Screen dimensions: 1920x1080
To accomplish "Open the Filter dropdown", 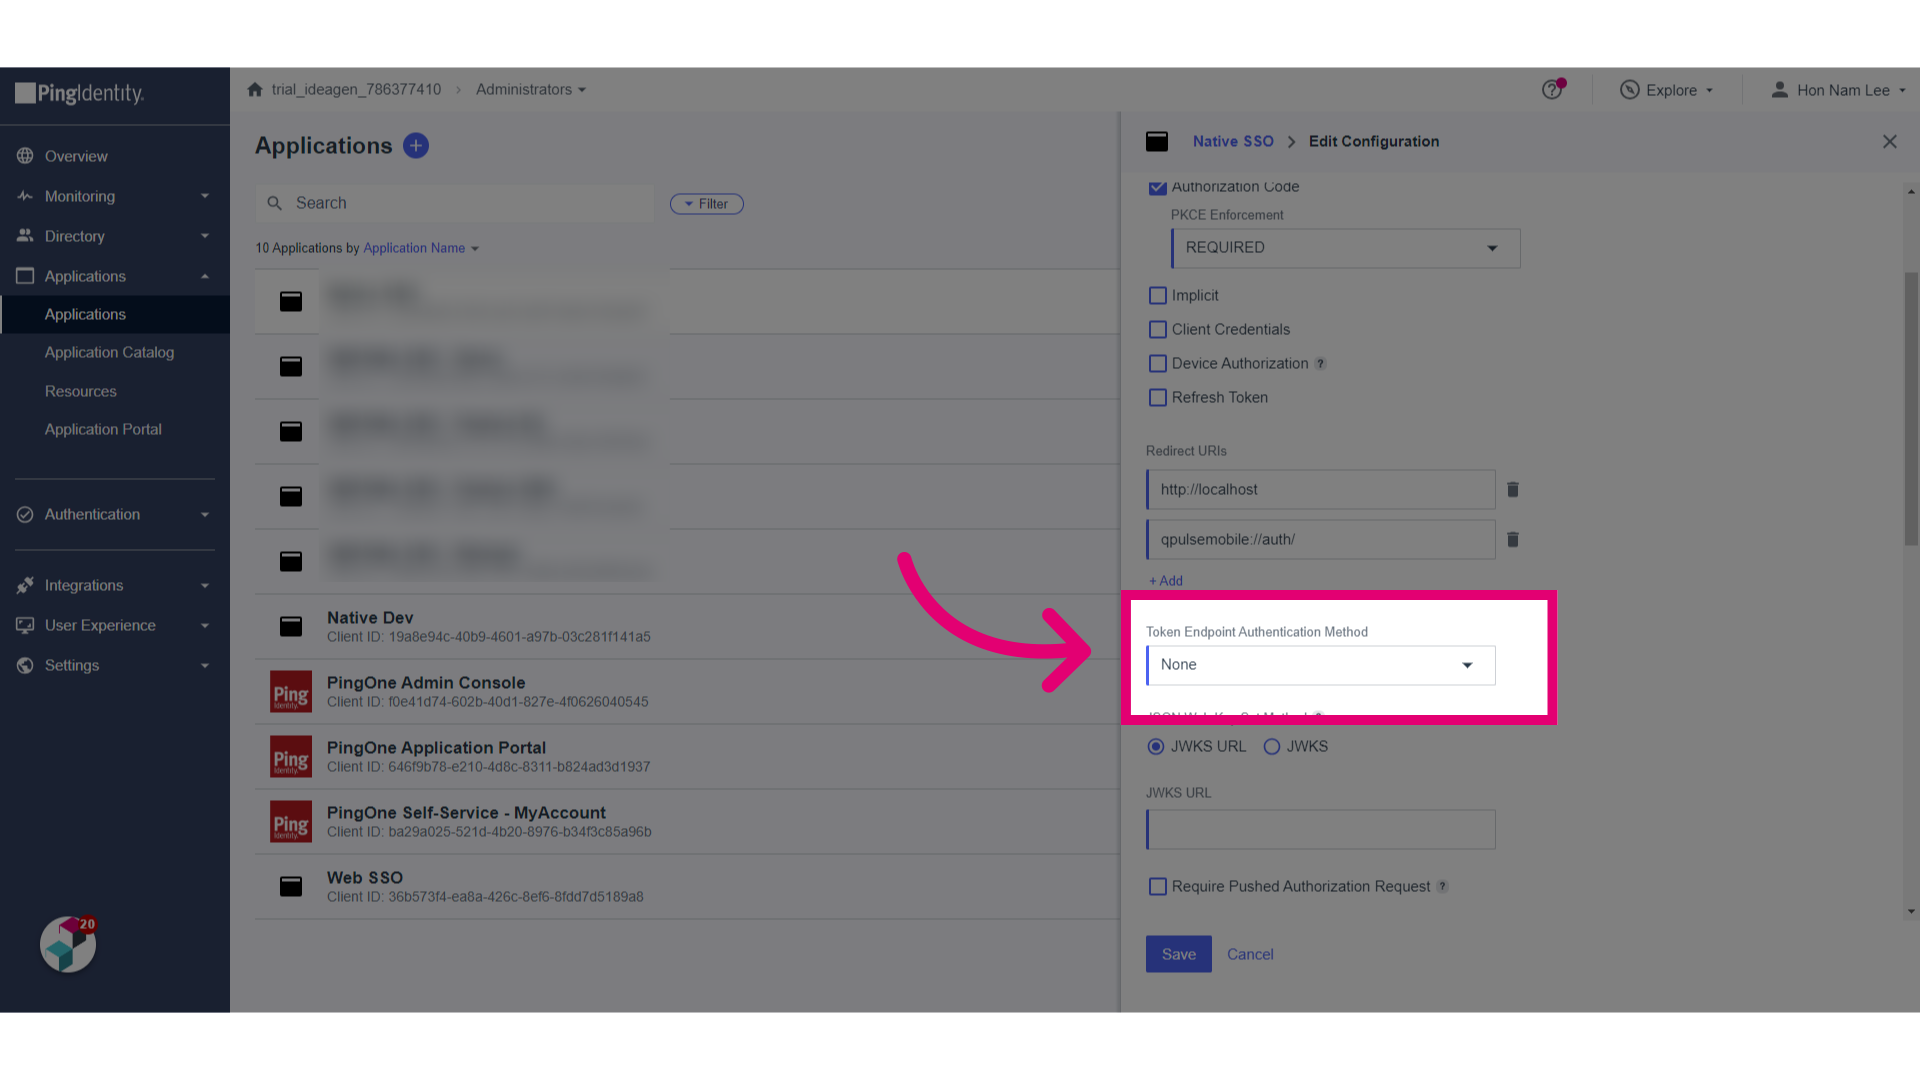I will pyautogui.click(x=707, y=204).
